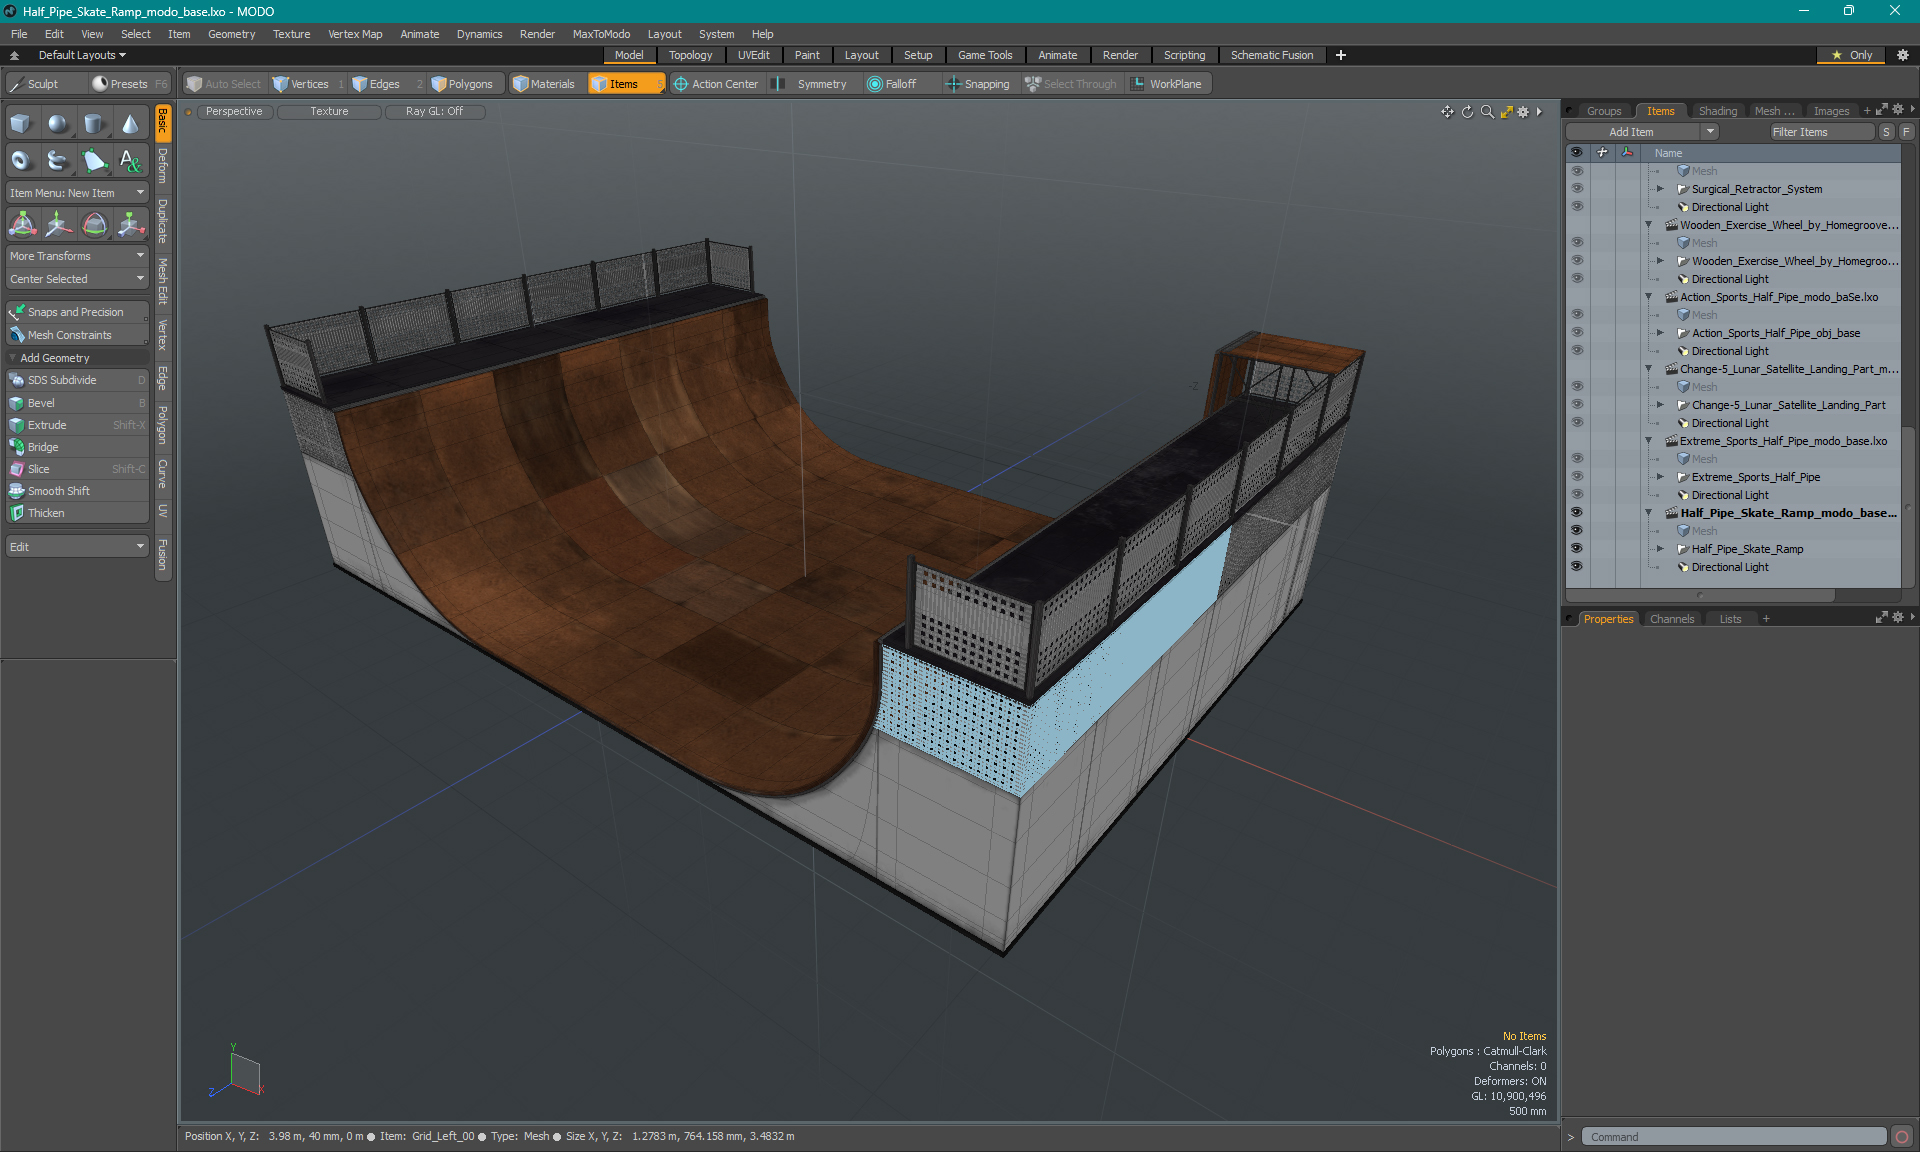Activate the Transform tool icon
The image size is (1920, 1152).
(22, 224)
